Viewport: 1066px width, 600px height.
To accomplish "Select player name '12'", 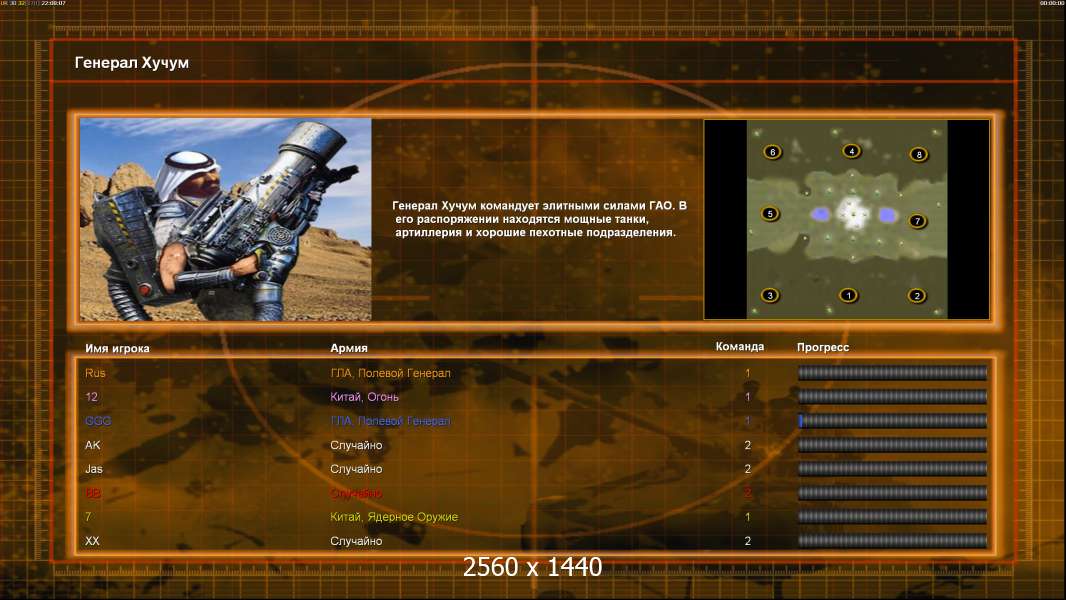I will (x=92, y=397).
